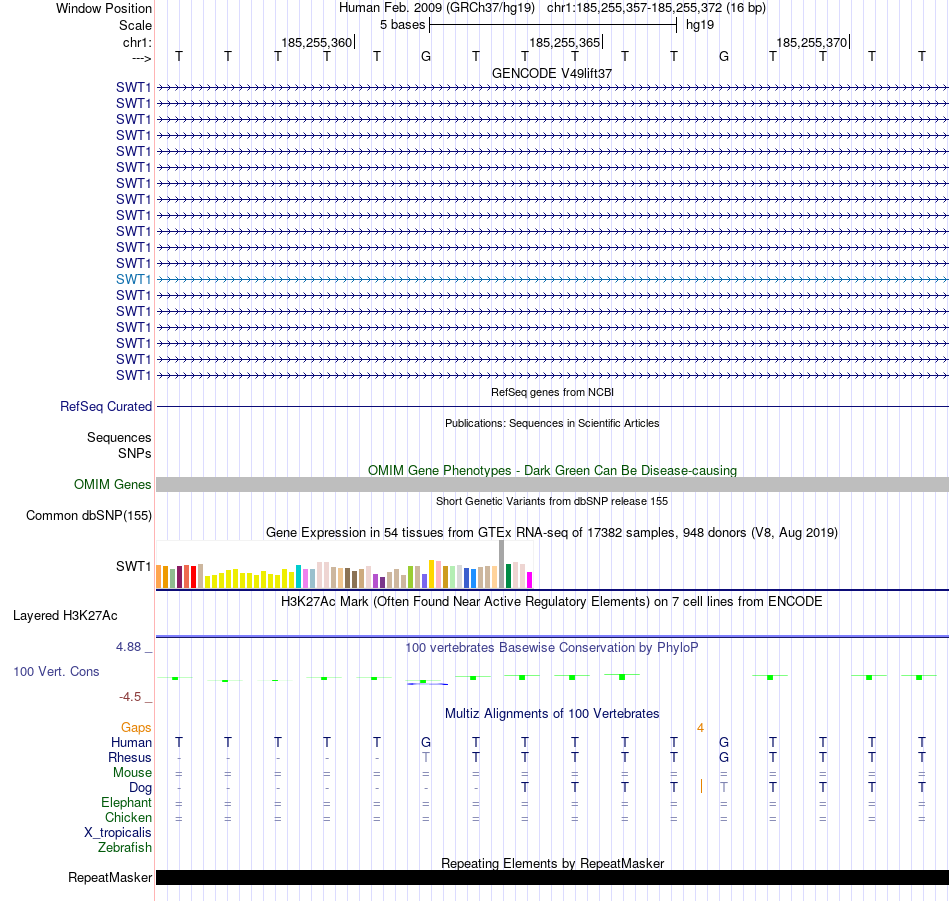Image resolution: width=950 pixels, height=901 pixels.
Task: Click the cyan bar in the GTEx chart
Action: pyautogui.click(x=298, y=576)
